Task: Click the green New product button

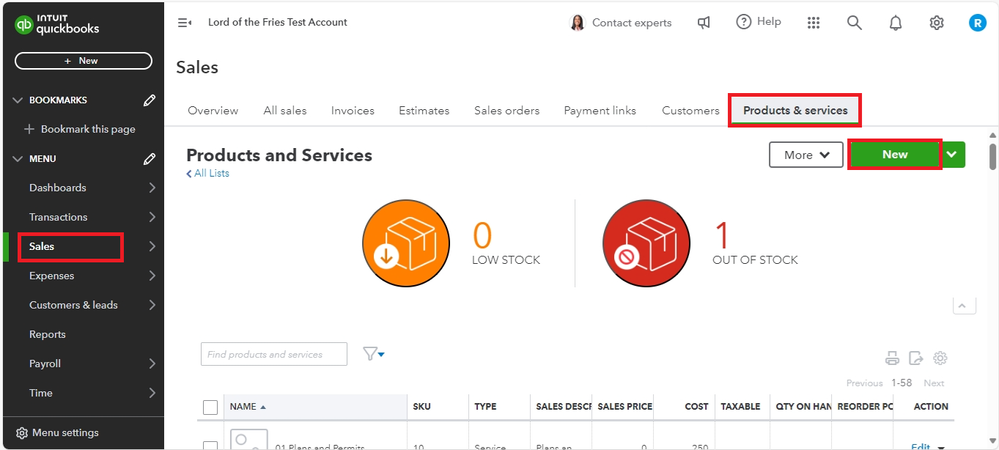Action: pyautogui.click(x=895, y=155)
